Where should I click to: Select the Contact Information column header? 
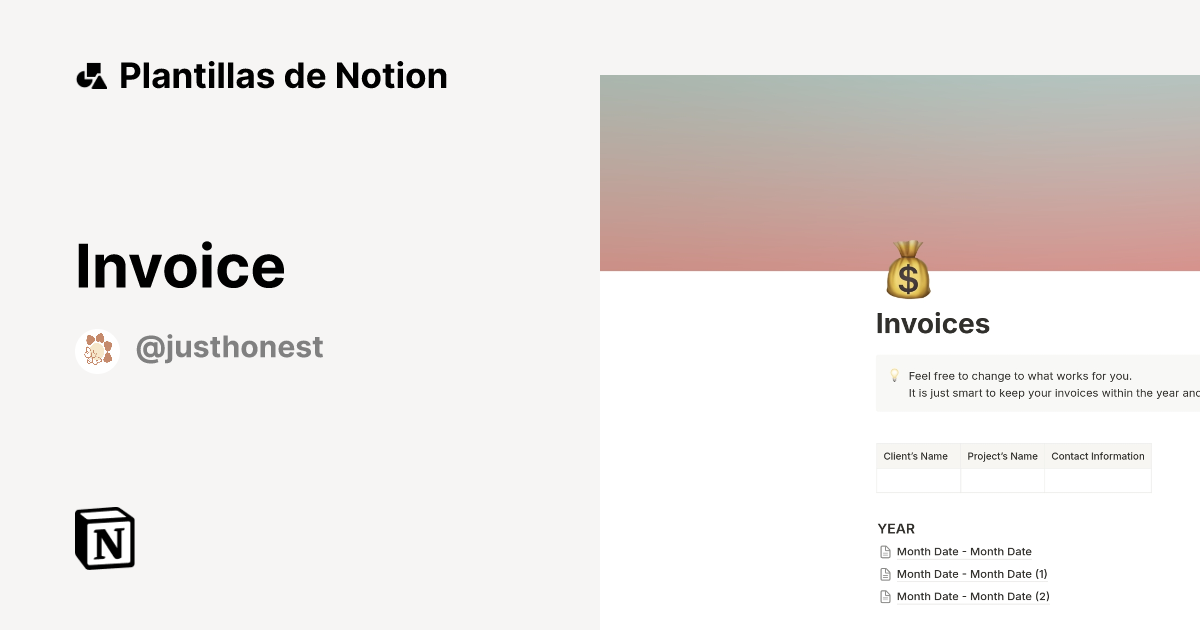coord(1097,456)
